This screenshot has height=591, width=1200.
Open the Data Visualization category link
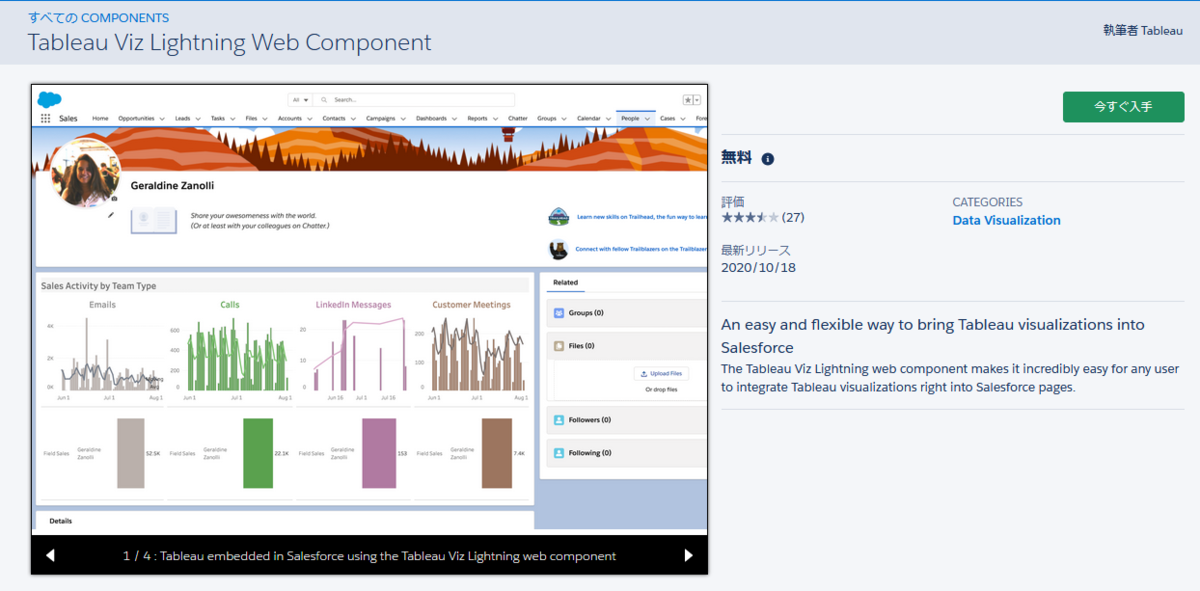click(1006, 220)
